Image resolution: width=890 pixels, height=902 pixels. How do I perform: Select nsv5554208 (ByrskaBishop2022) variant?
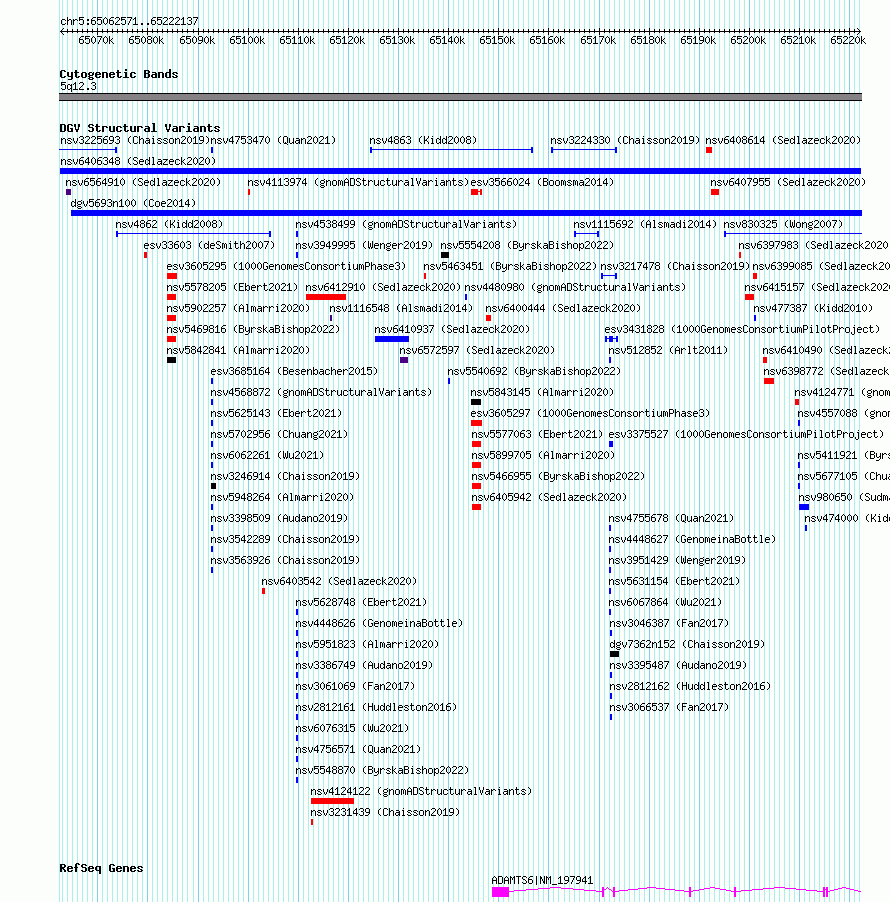coord(527,246)
